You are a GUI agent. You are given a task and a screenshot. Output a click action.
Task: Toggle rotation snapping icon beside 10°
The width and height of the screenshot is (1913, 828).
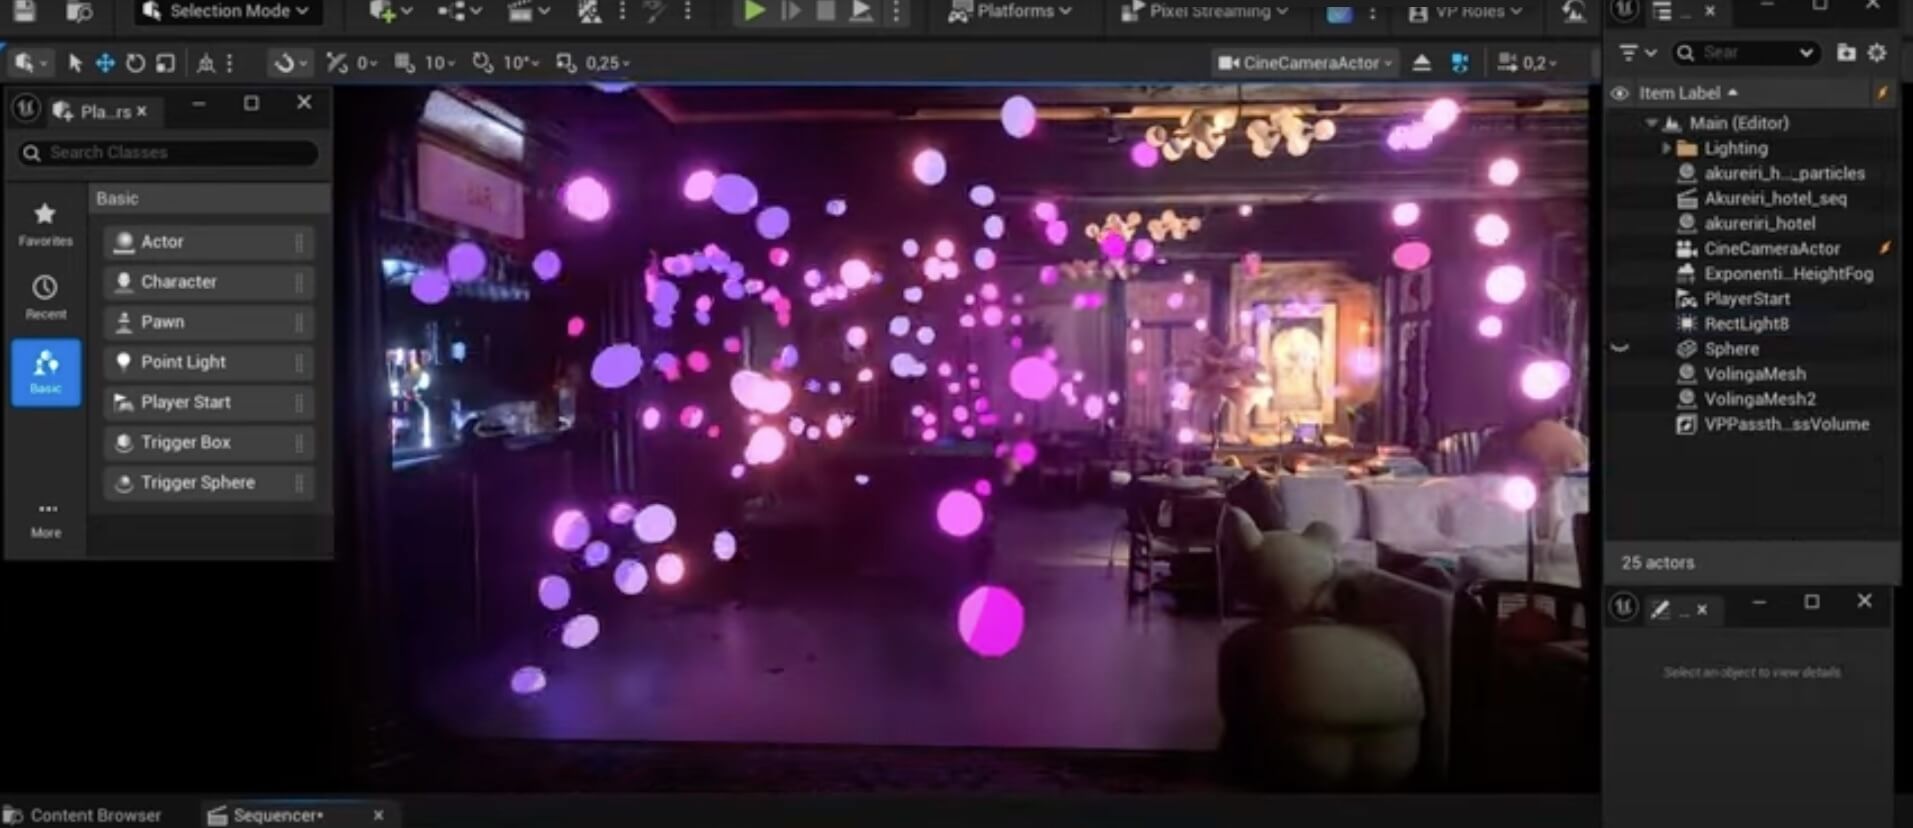point(483,63)
